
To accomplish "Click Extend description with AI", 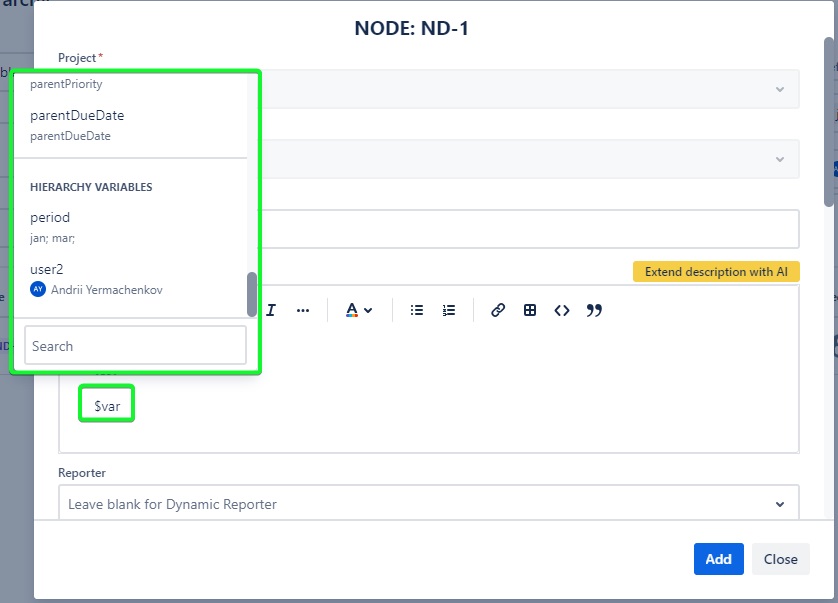I will [x=716, y=272].
